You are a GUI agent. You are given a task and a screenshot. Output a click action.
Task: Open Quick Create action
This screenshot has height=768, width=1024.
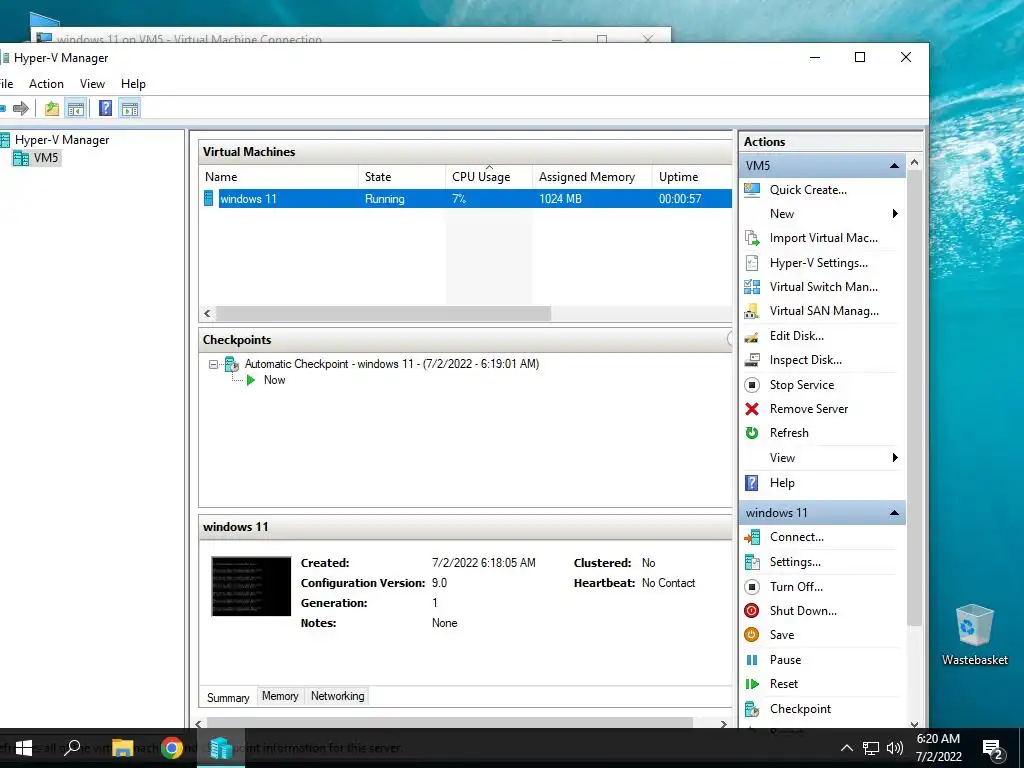(808, 189)
